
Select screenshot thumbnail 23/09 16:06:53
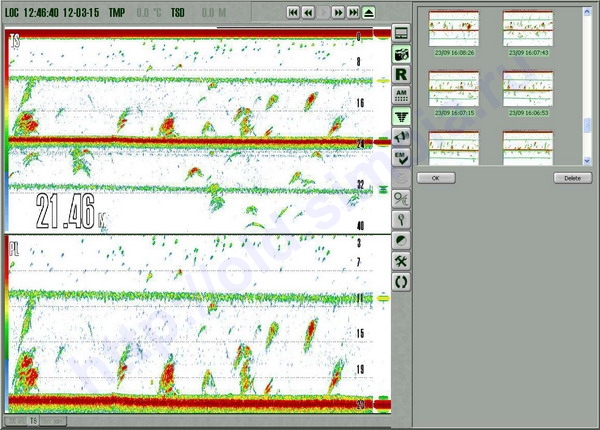(528, 88)
